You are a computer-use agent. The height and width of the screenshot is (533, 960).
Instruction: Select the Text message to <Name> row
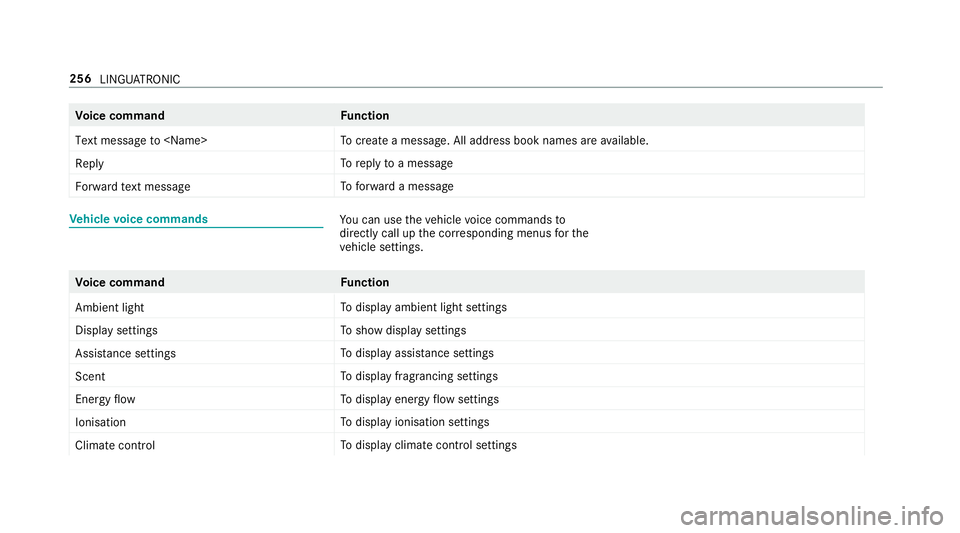(467, 140)
